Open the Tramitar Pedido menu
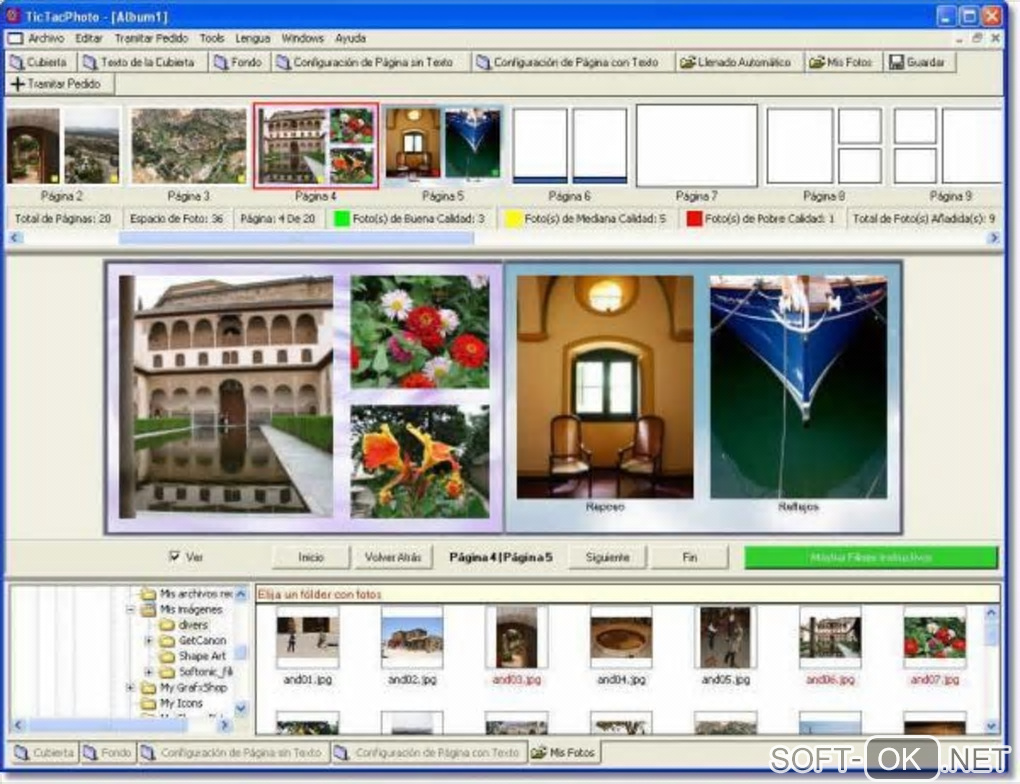 (151, 38)
